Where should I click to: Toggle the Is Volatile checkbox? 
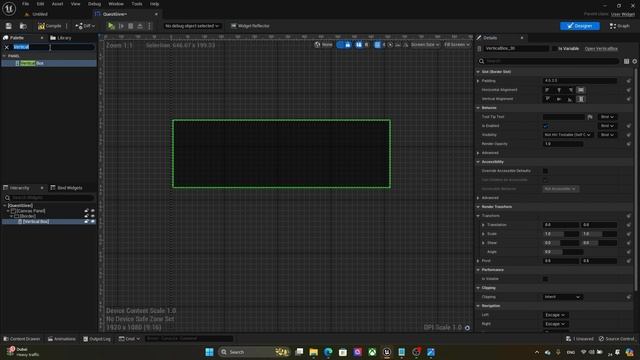tap(546, 279)
